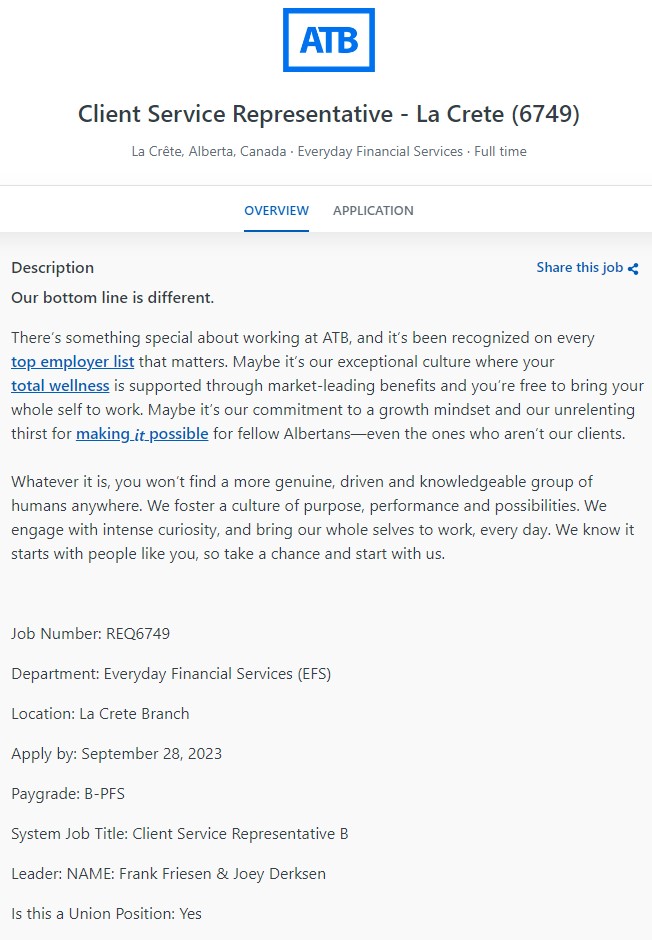Open the Share this job link
Image resolution: width=652 pixels, height=940 pixels.
click(x=579, y=267)
